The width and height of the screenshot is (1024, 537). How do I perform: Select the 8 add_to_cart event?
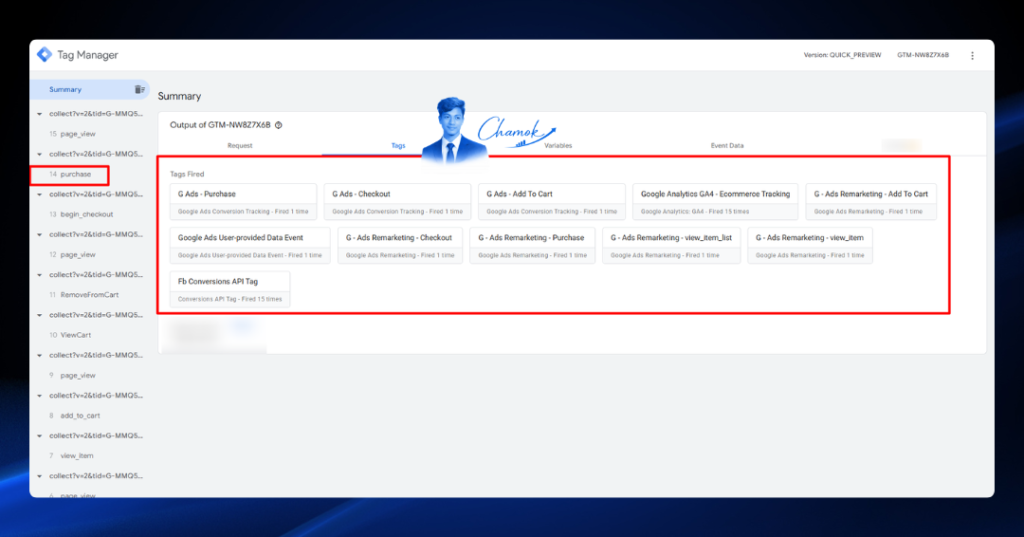click(74, 415)
